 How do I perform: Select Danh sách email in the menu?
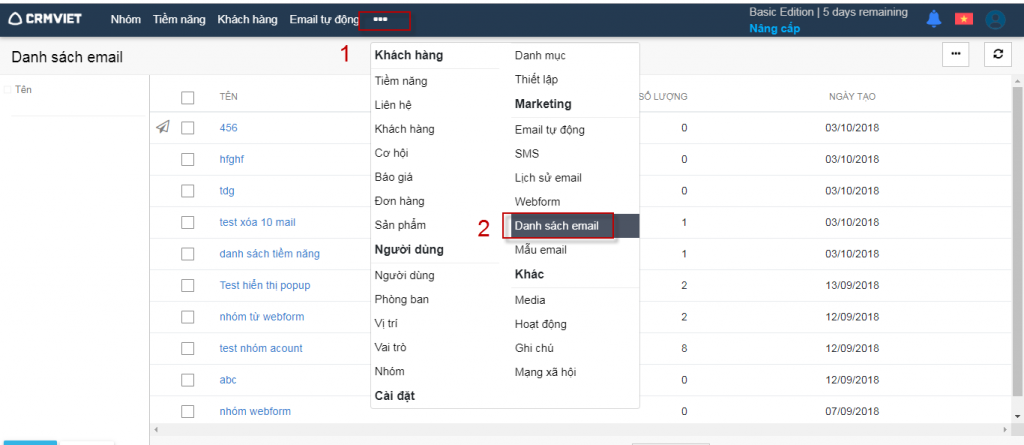[556, 226]
